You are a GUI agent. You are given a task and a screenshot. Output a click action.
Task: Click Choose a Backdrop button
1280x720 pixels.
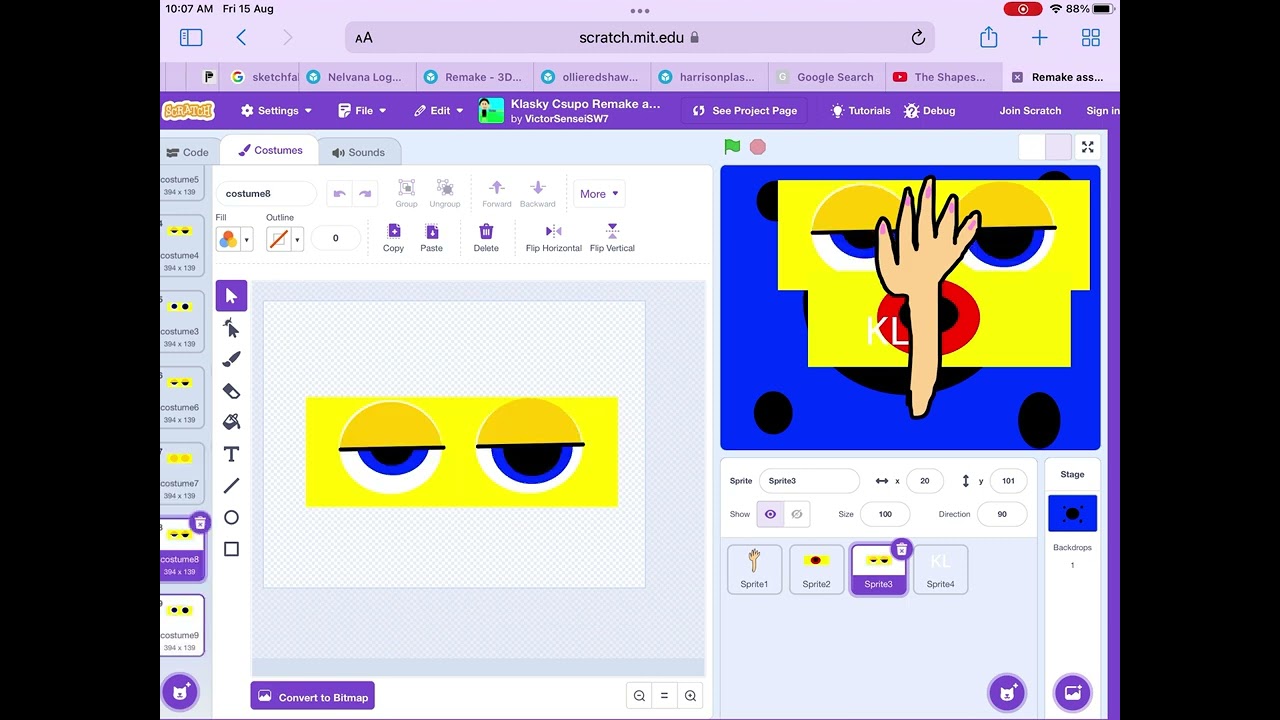point(1072,692)
